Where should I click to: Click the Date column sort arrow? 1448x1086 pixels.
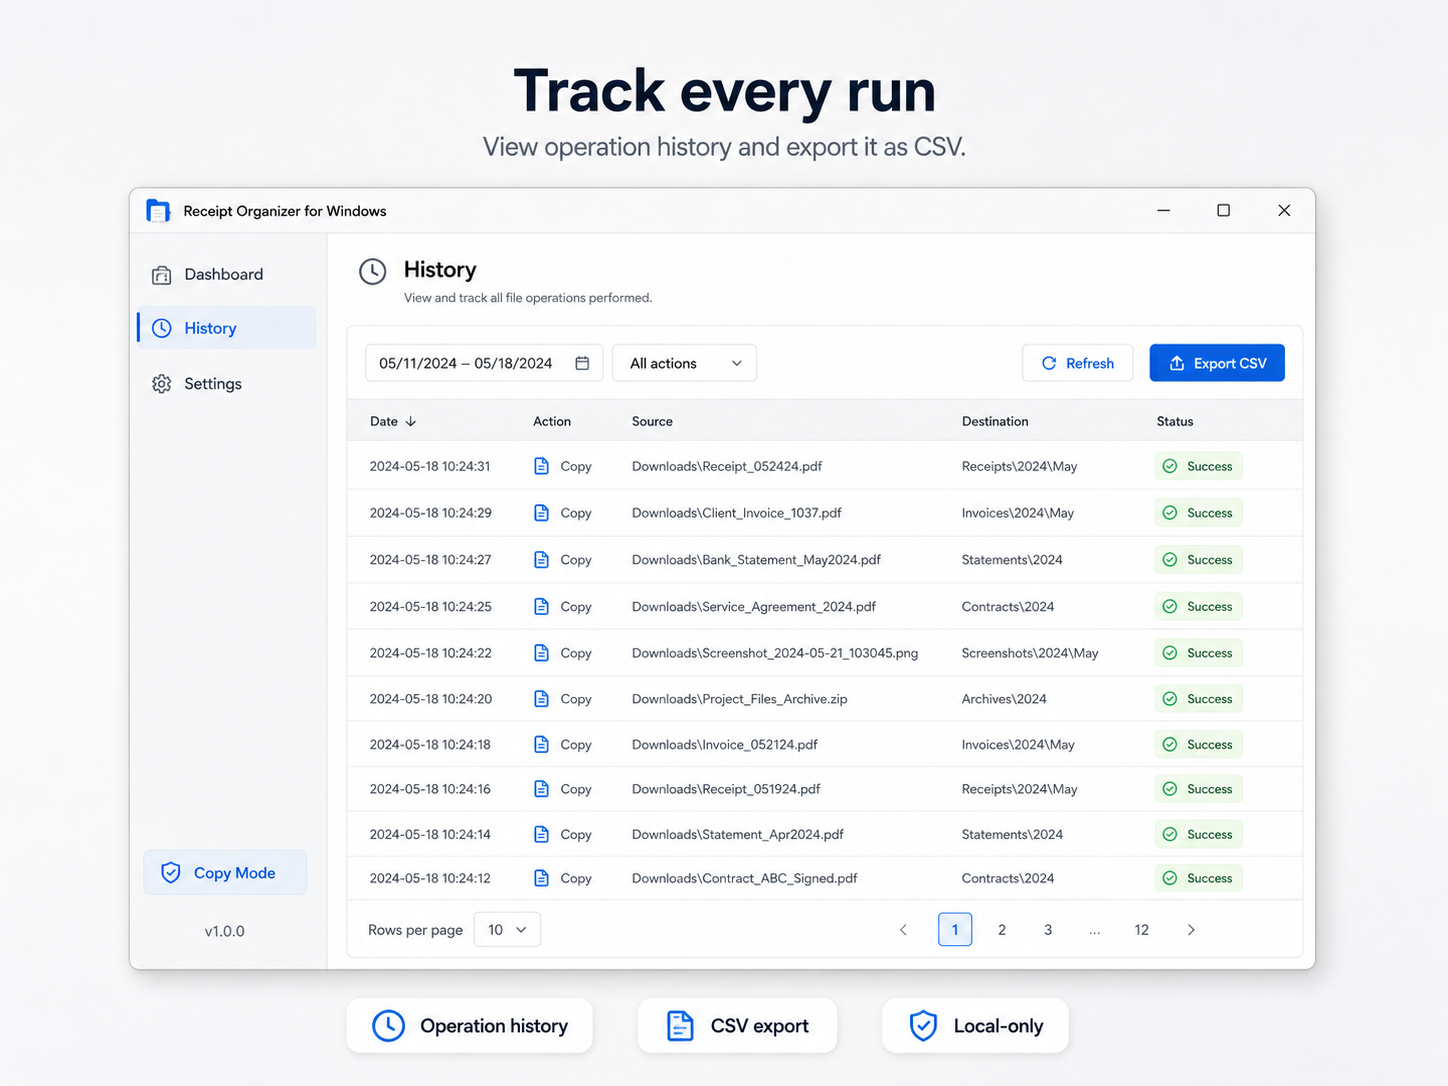point(411,421)
